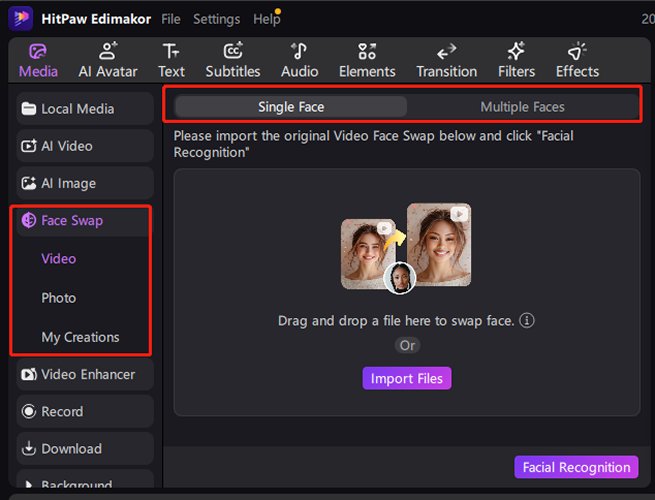Open the File menu
This screenshot has height=500, width=655.
[171, 19]
